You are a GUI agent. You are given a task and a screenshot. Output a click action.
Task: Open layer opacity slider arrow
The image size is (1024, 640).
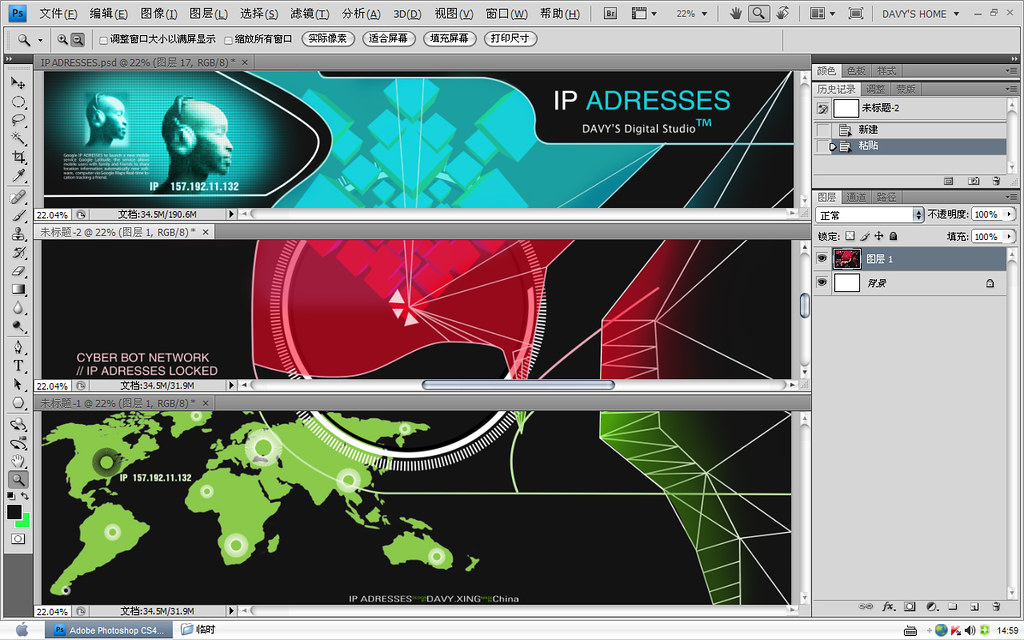pos(1009,214)
